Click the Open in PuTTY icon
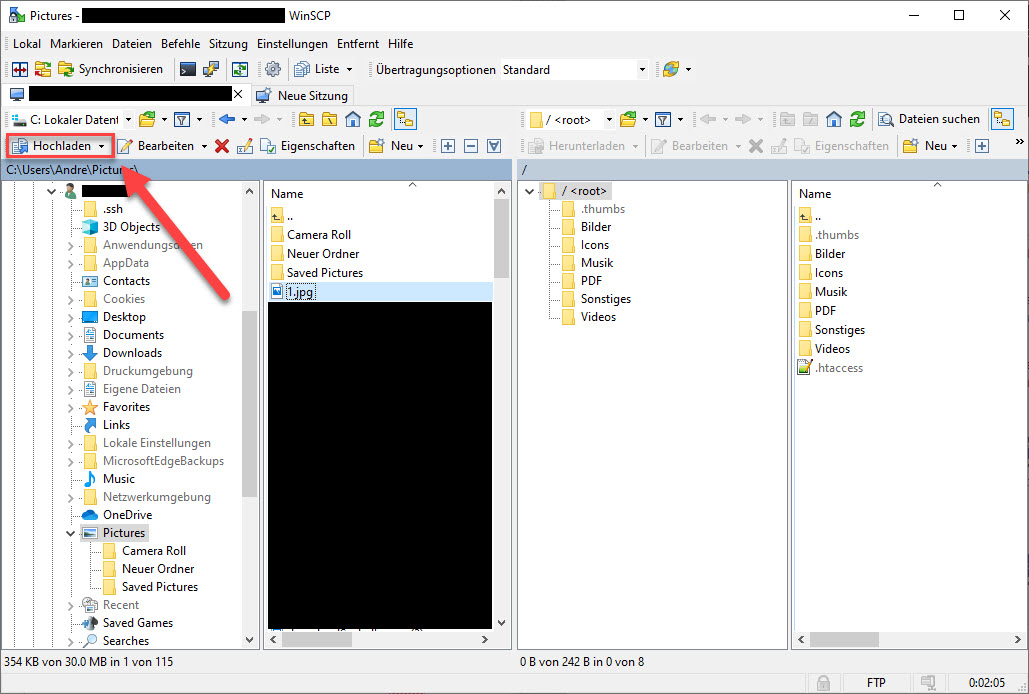1029x694 pixels. pyautogui.click(x=211, y=69)
